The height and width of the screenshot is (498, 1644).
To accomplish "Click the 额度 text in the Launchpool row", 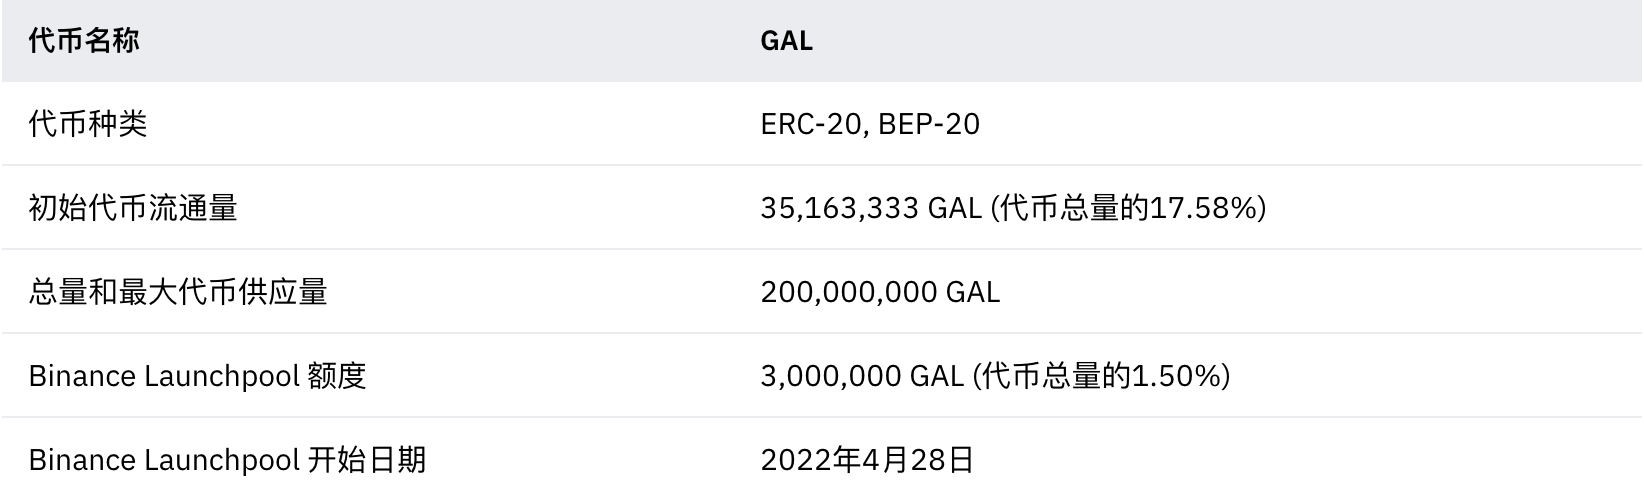I will pyautogui.click(x=338, y=376).
